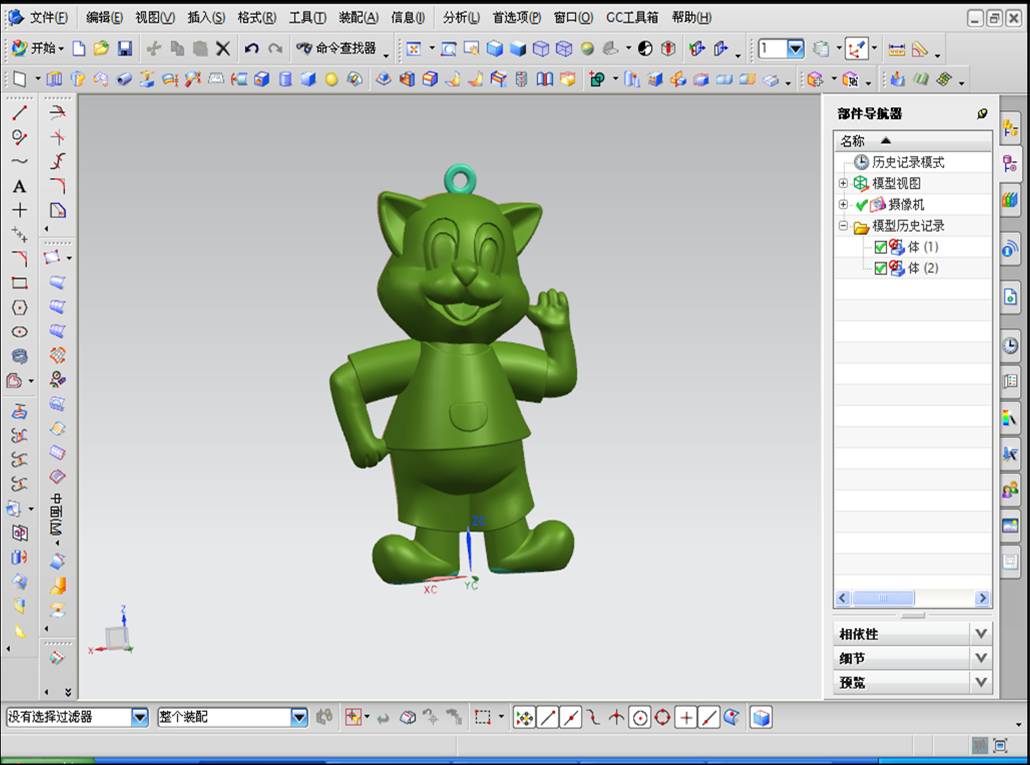Viewport: 1030px width, 765px height.
Task: Expand the 摄像机 tree node
Action: (843, 204)
